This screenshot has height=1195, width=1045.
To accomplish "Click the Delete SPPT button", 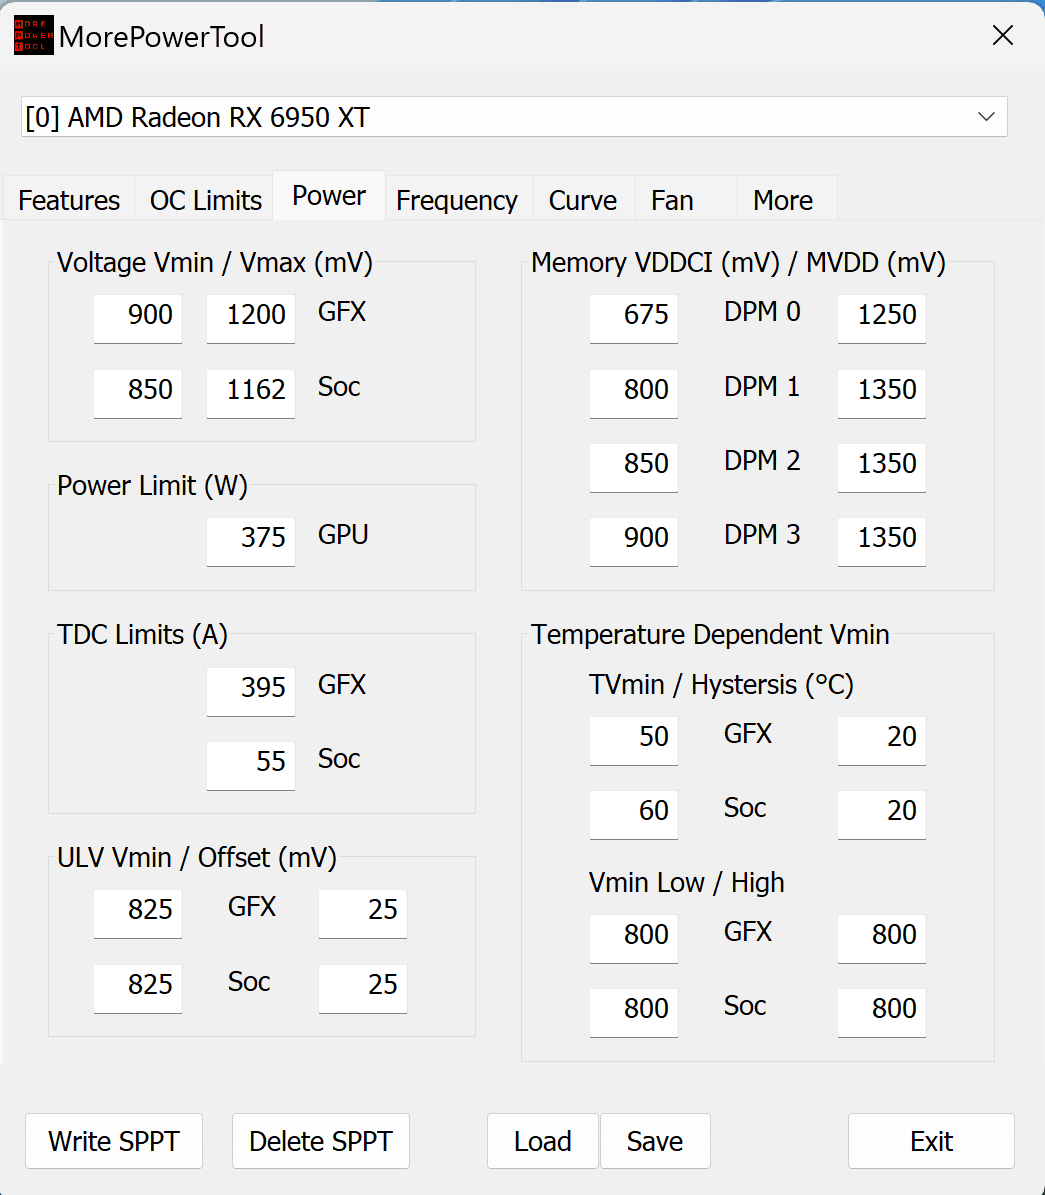I will [x=321, y=1141].
